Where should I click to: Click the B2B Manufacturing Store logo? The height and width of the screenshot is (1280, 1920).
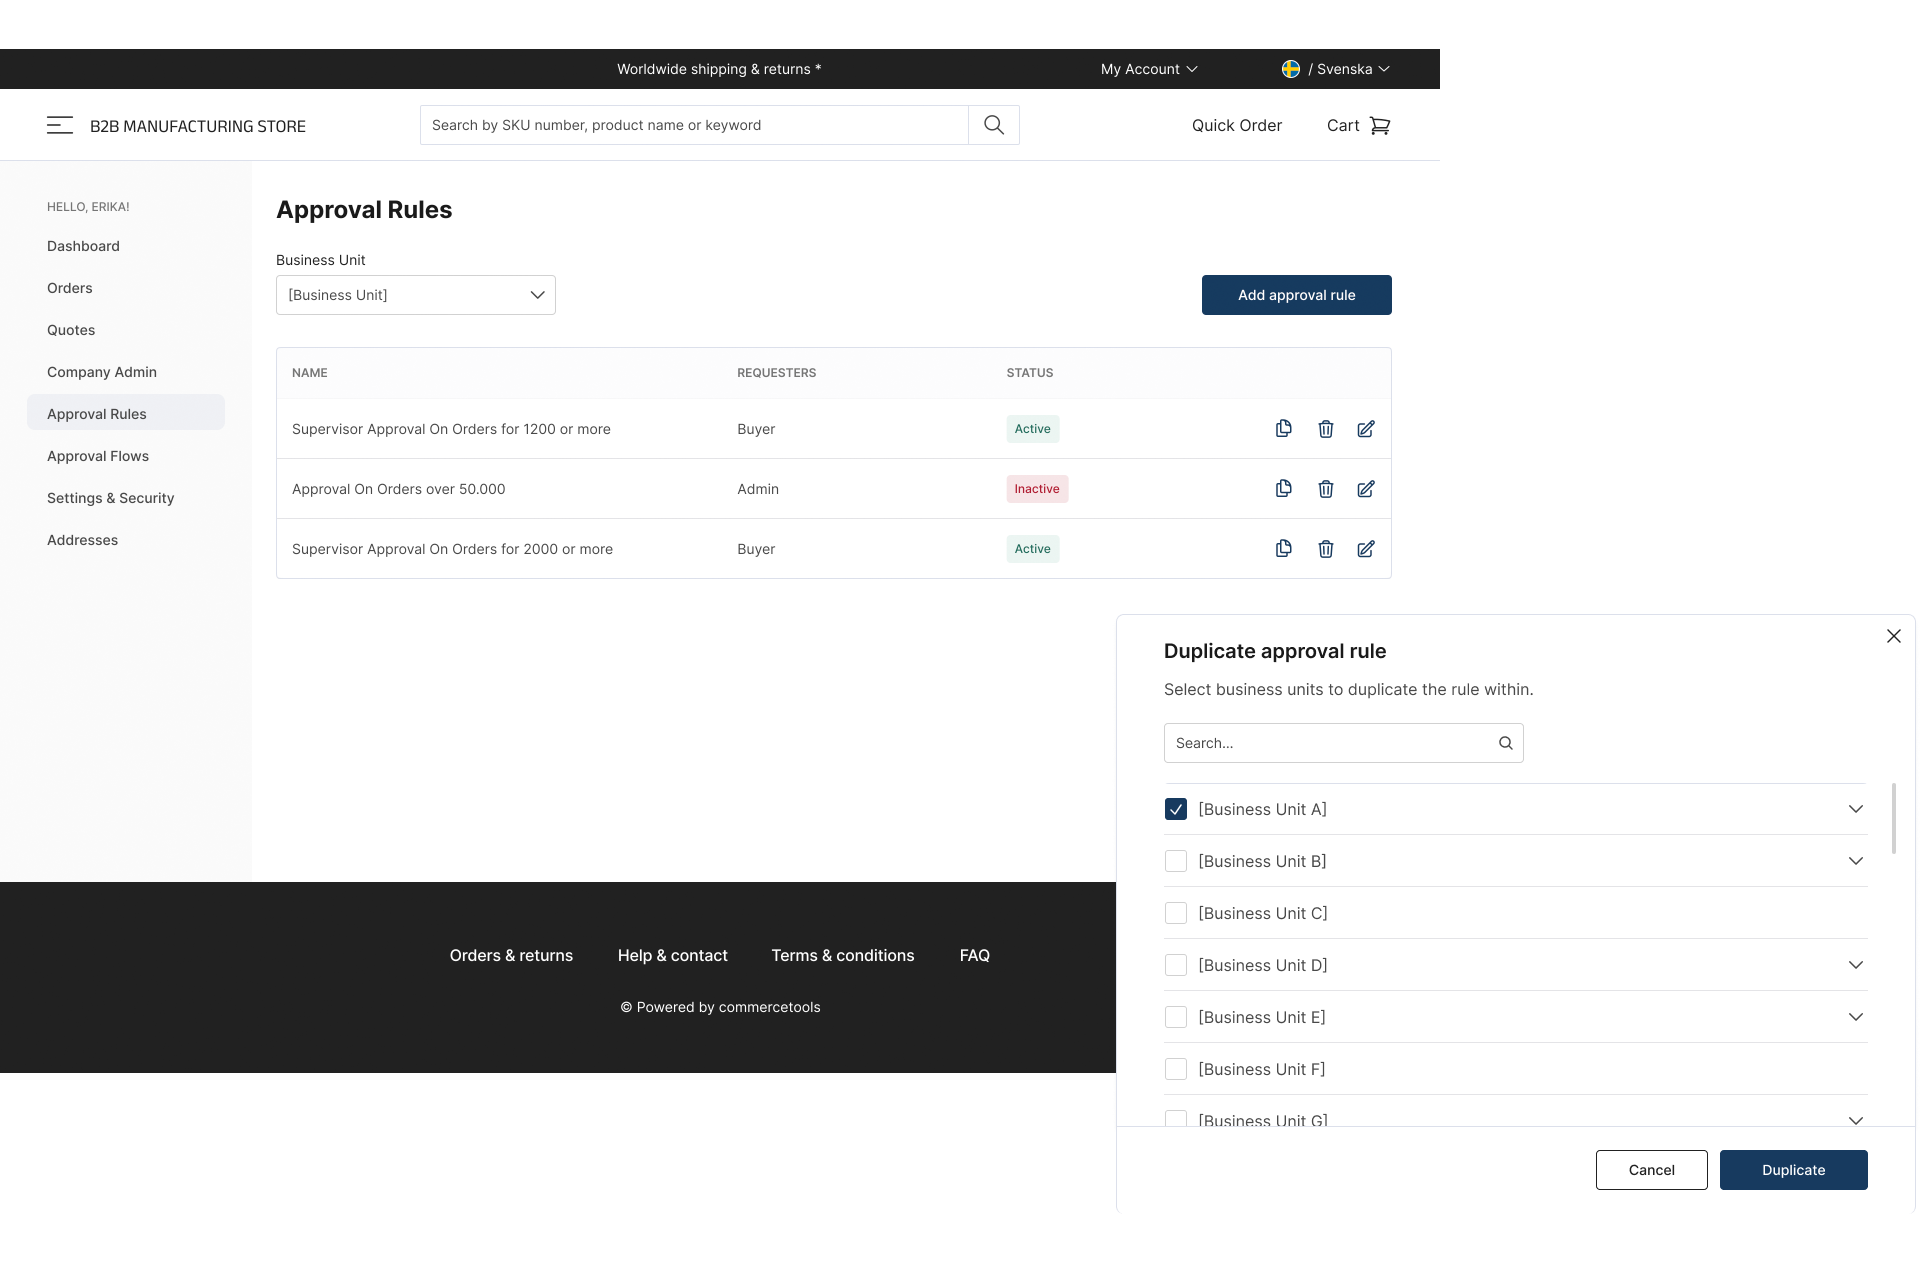(198, 126)
